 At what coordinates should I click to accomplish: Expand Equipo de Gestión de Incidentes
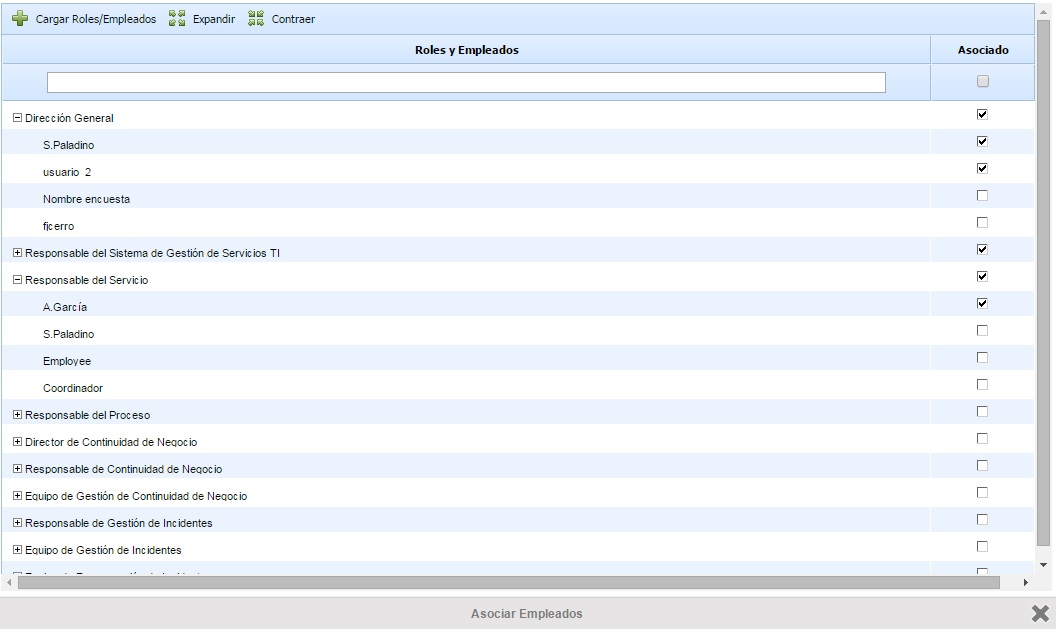click(17, 550)
